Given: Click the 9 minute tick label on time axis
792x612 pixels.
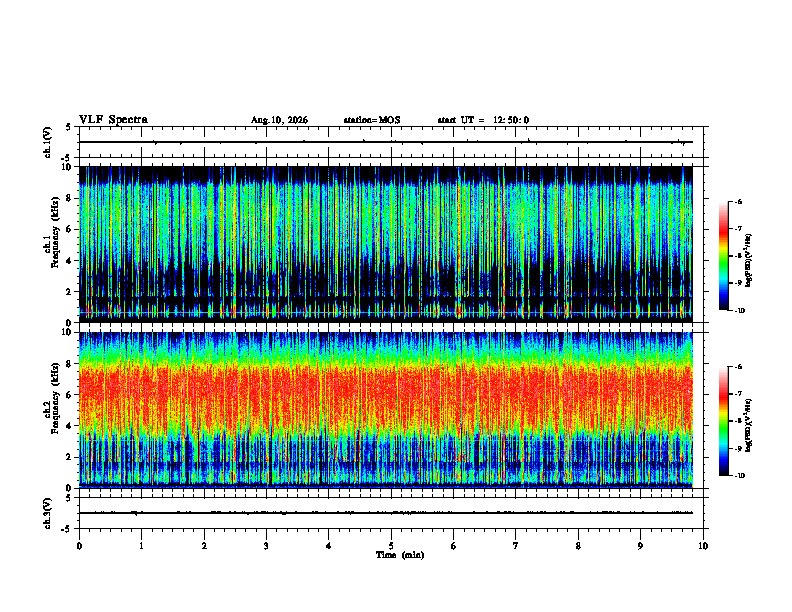Looking at the screenshot, I should click(x=640, y=546).
